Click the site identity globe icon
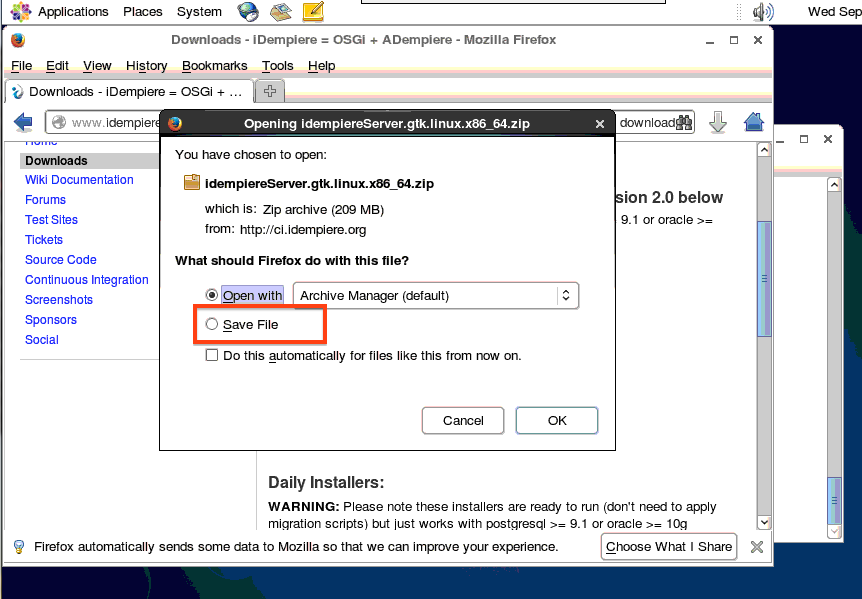The height and width of the screenshot is (599, 862). 59,123
